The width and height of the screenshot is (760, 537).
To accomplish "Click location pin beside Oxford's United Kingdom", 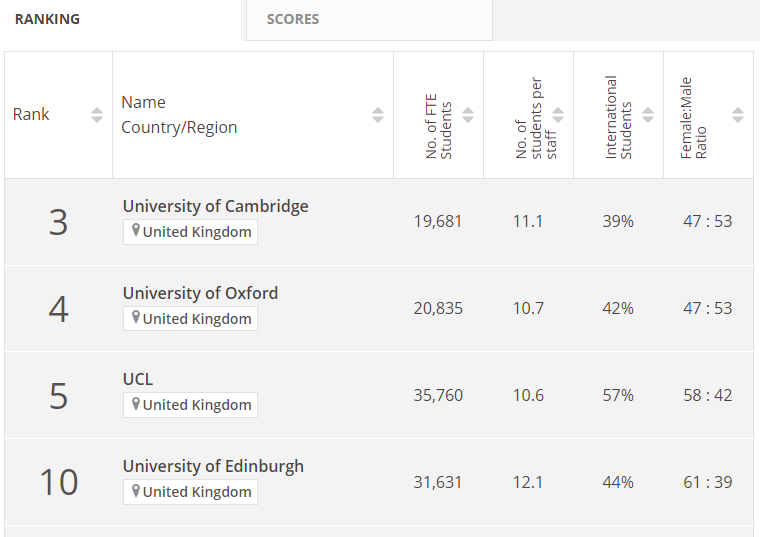I will (136, 318).
